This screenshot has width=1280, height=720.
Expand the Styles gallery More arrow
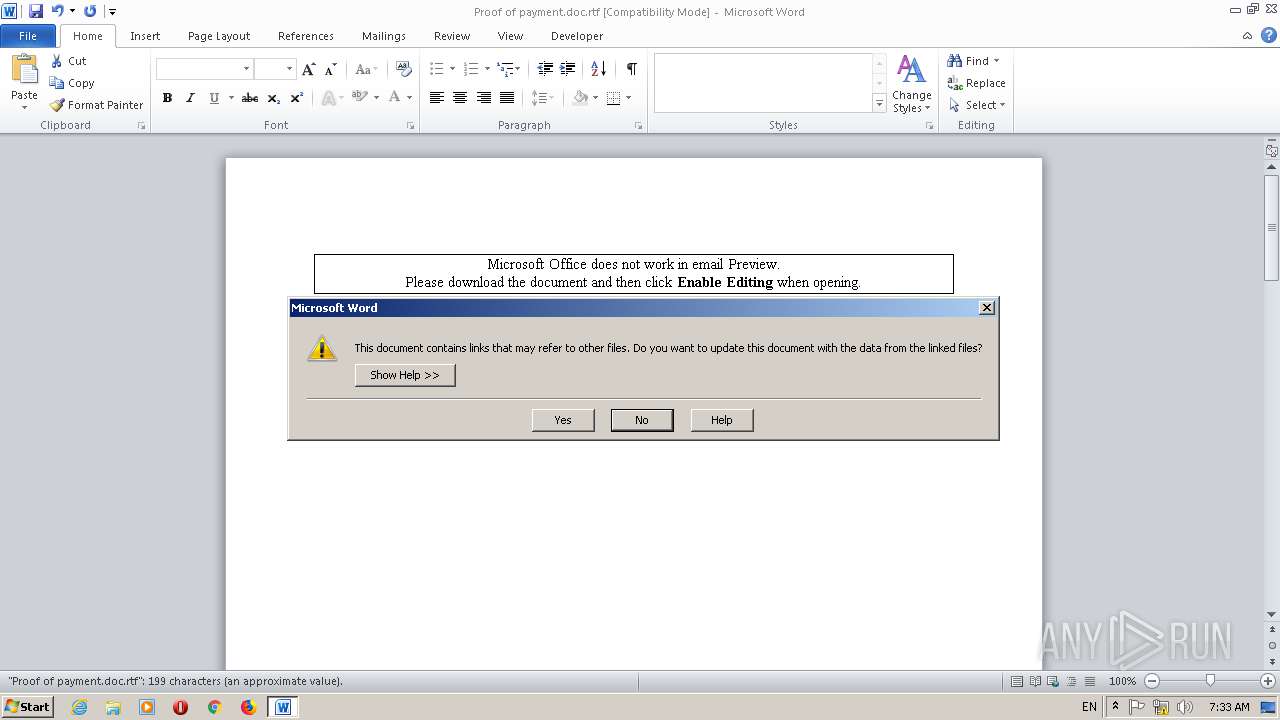pos(880,103)
